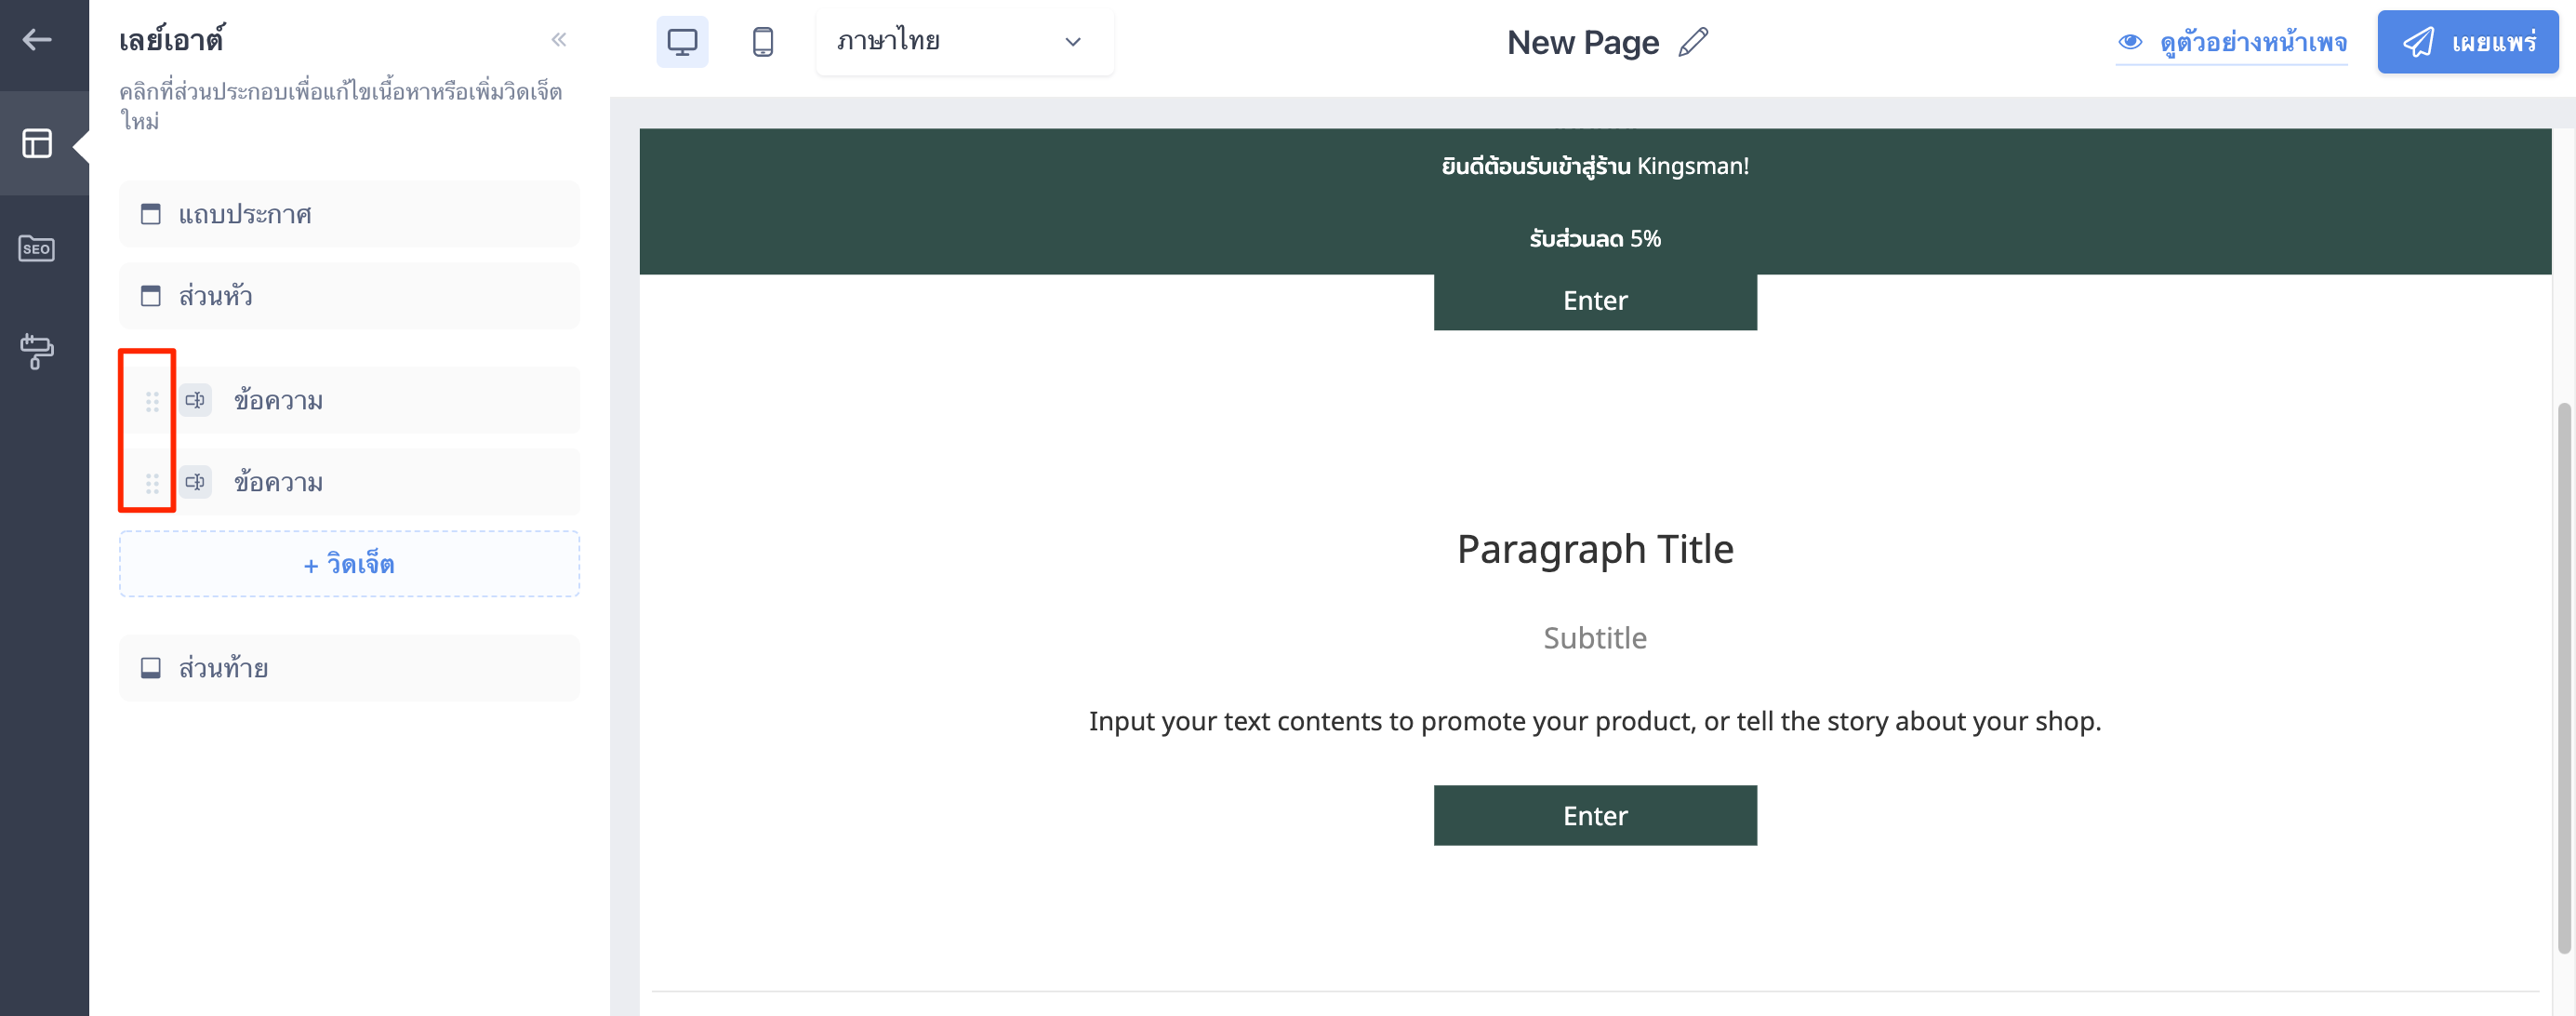2576x1016 pixels.
Task: Click the page preview vertical scrollbar
Action: tap(2563, 677)
